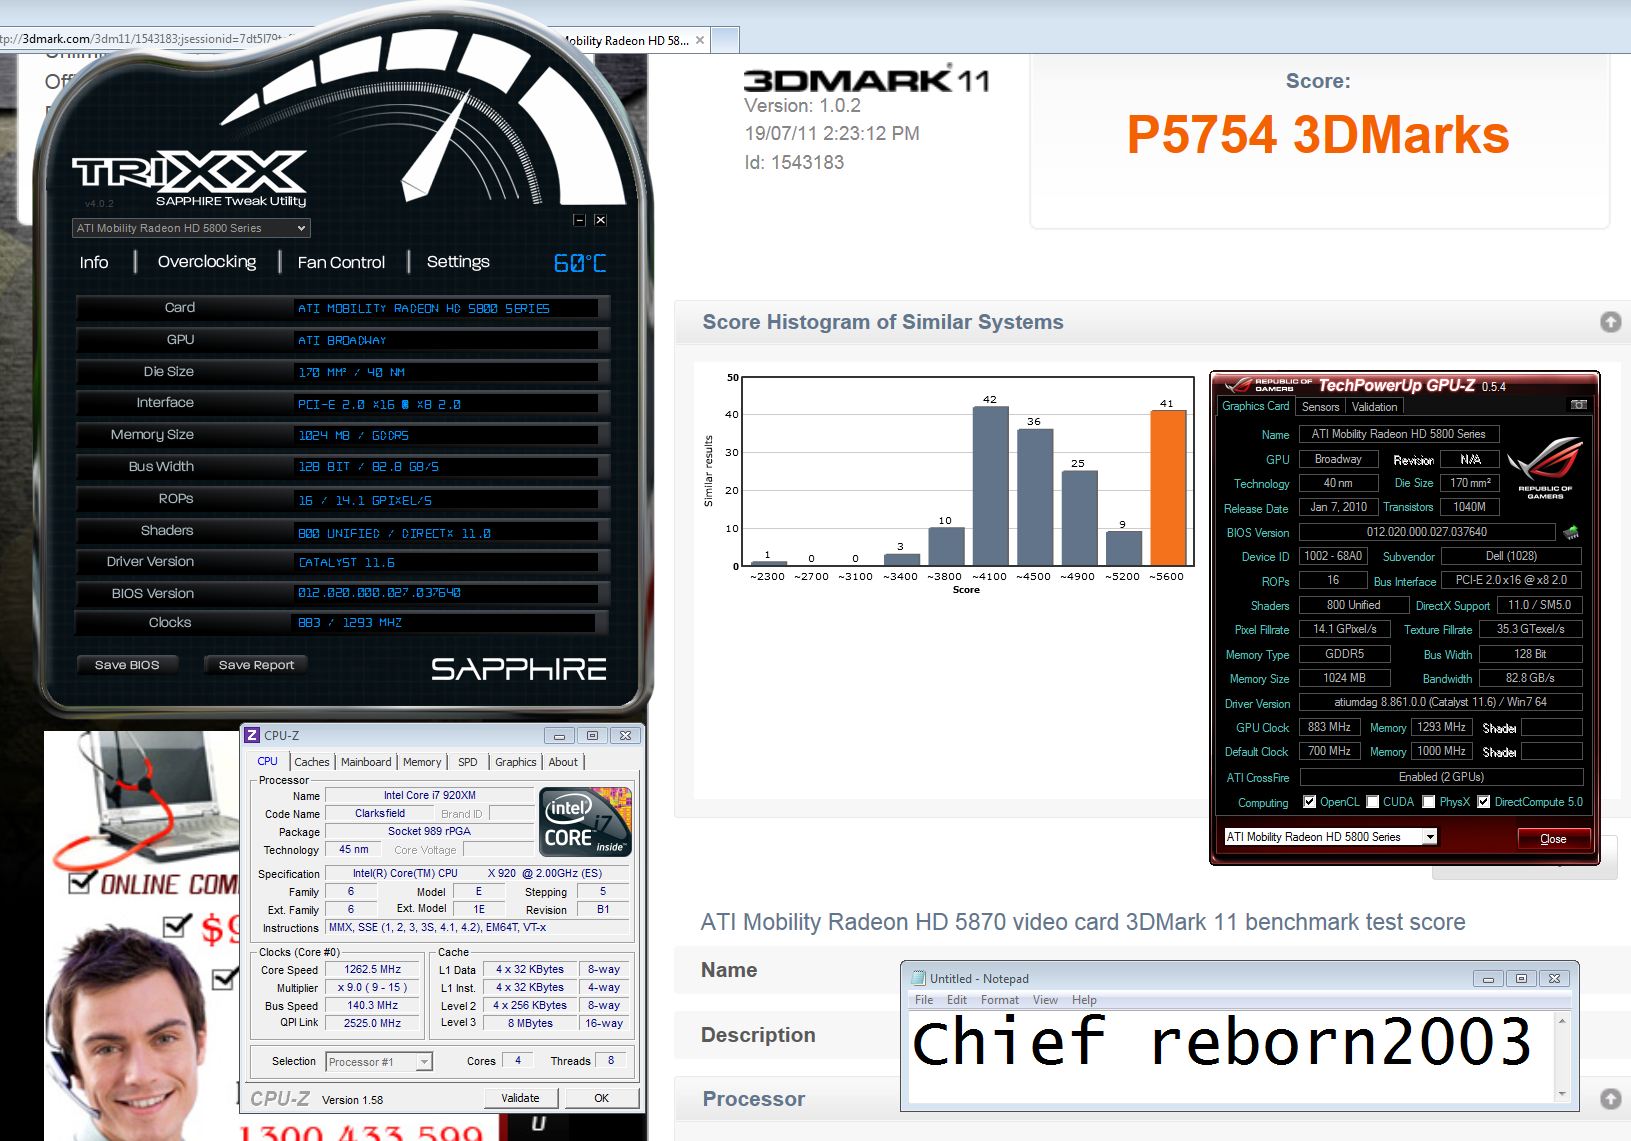Click the Validate button in CPU-Z
1631x1141 pixels.
click(x=520, y=1098)
